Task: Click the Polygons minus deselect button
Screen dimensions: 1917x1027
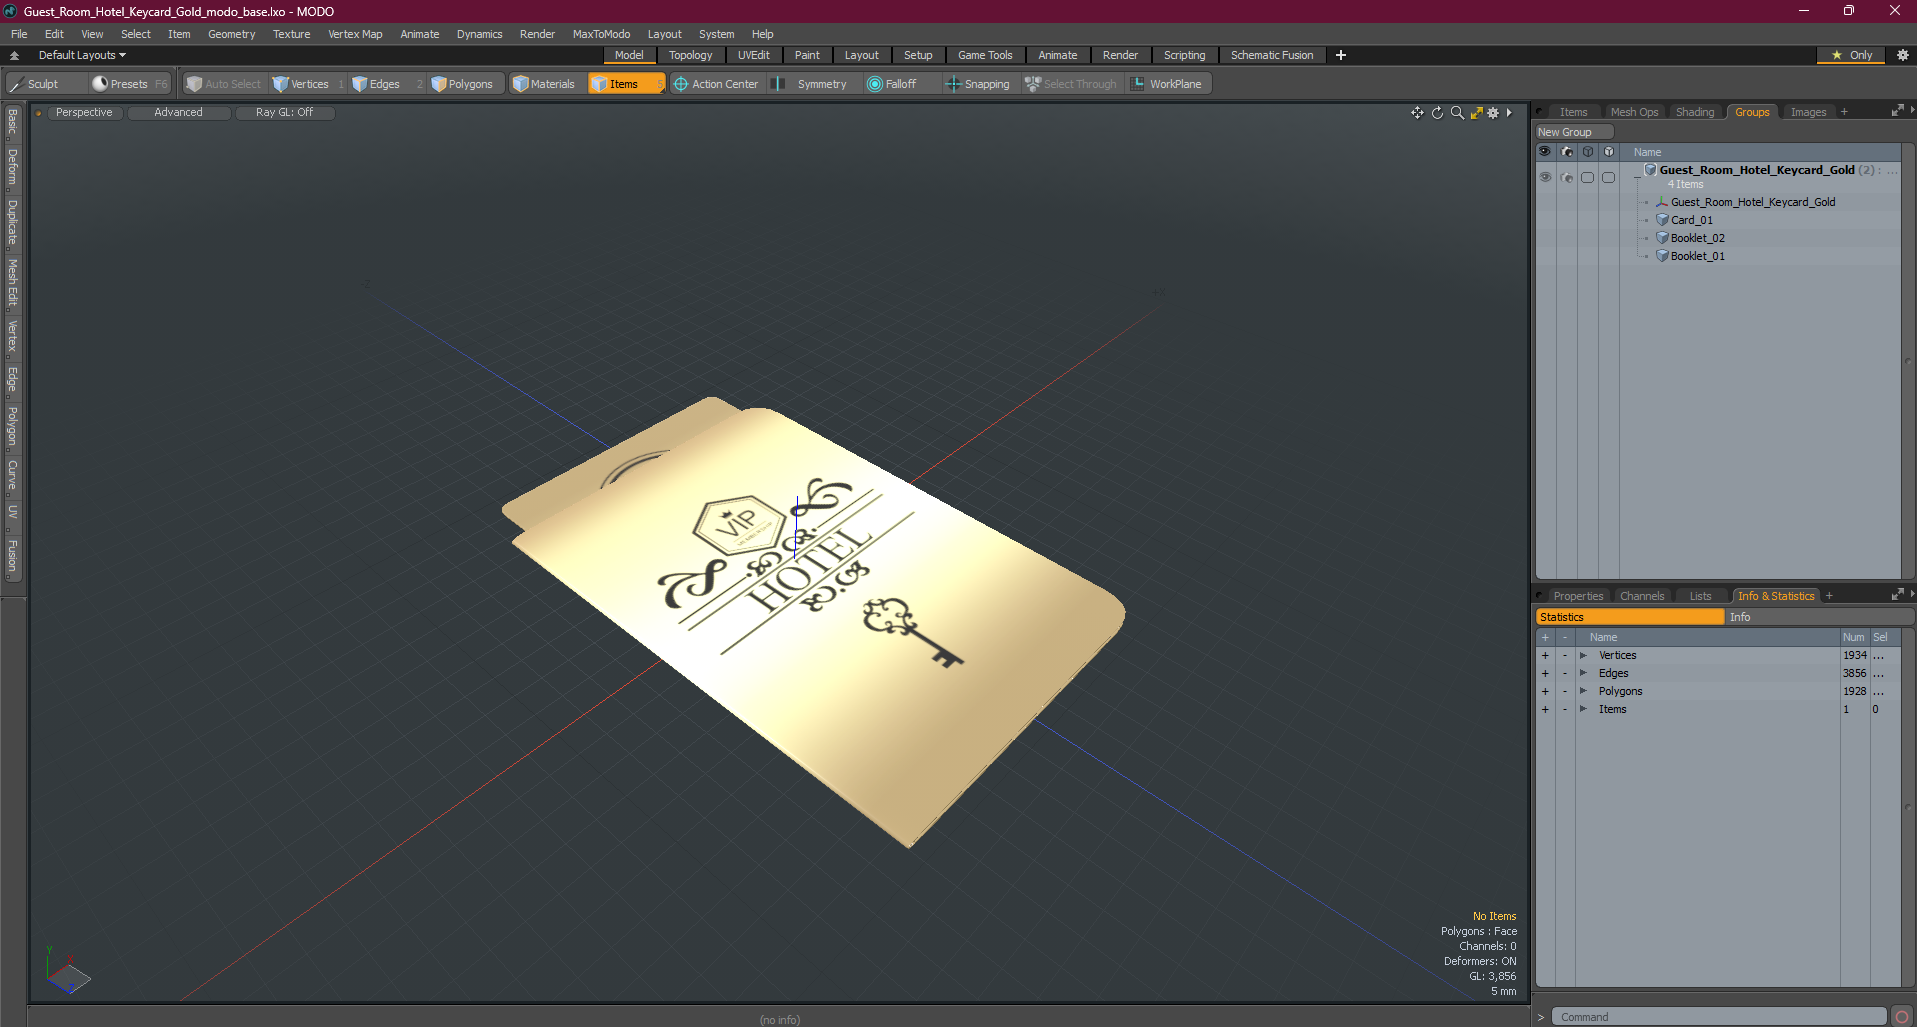Action: tap(1565, 691)
